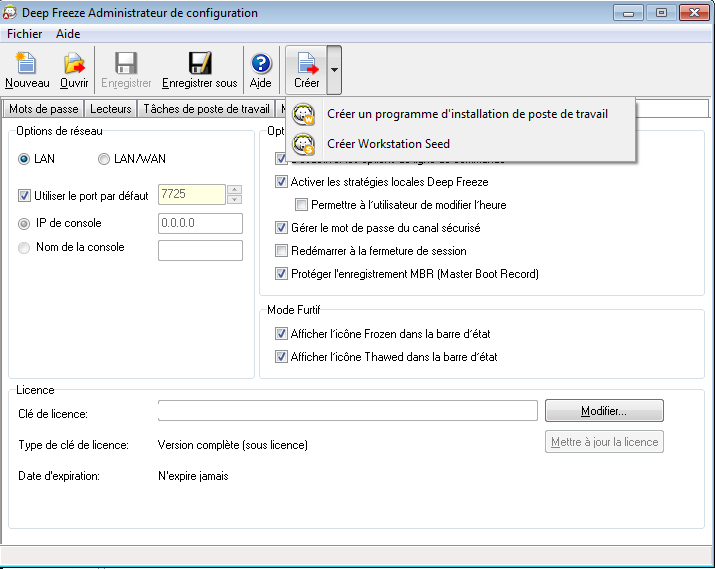
Task: Toggle Activer les stratégies locales Deep Freeze
Action: (281, 182)
